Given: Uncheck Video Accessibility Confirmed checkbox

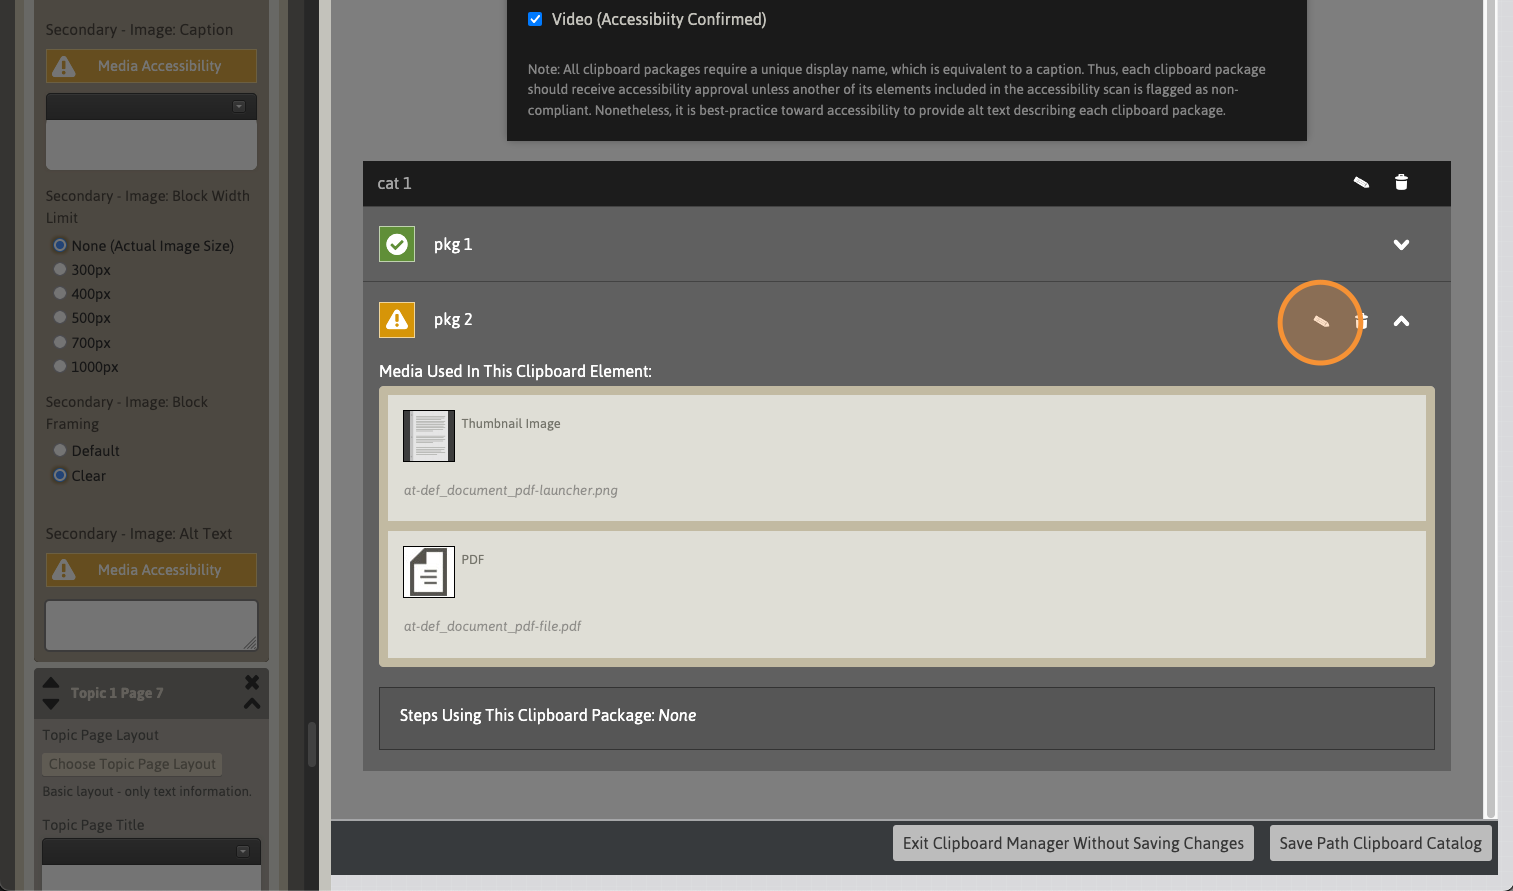Looking at the screenshot, I should pyautogui.click(x=535, y=19).
